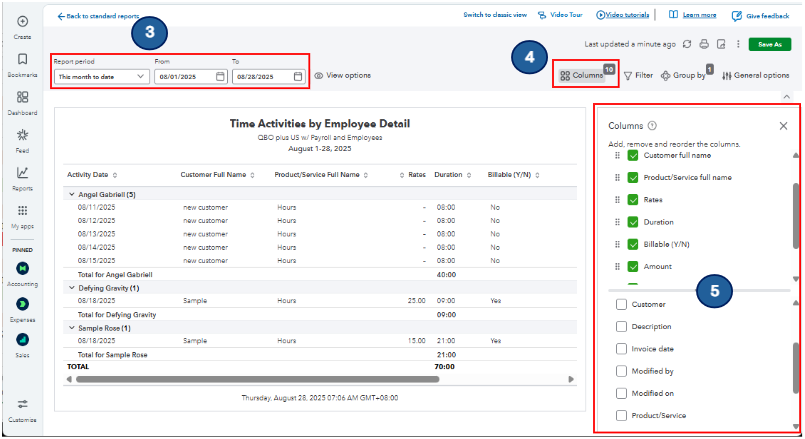Collapse the Angel Gabriell group

[x=70, y=194]
